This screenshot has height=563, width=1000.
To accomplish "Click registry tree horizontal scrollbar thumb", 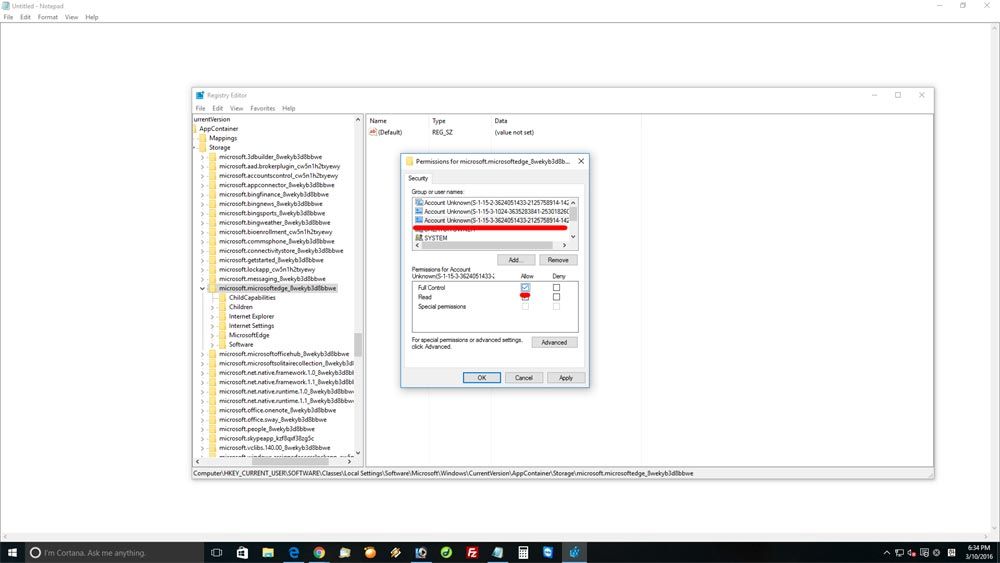I will [x=290, y=461].
